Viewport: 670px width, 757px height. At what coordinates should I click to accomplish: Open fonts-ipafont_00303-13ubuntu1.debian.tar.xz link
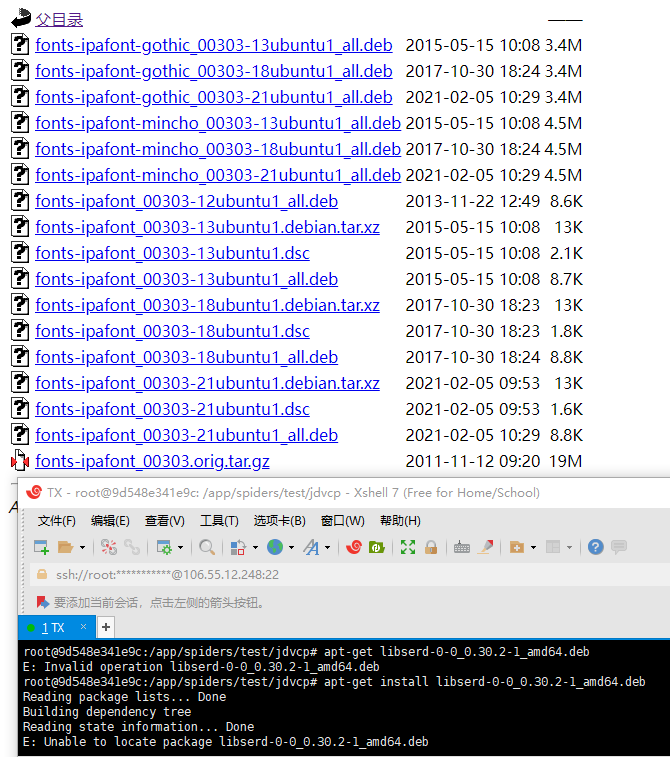(x=207, y=227)
